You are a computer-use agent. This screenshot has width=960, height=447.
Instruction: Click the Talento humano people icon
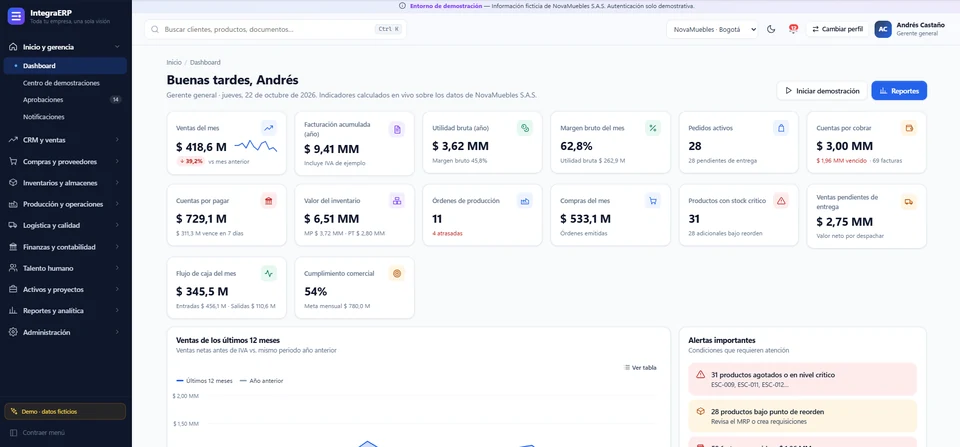pyautogui.click(x=13, y=268)
